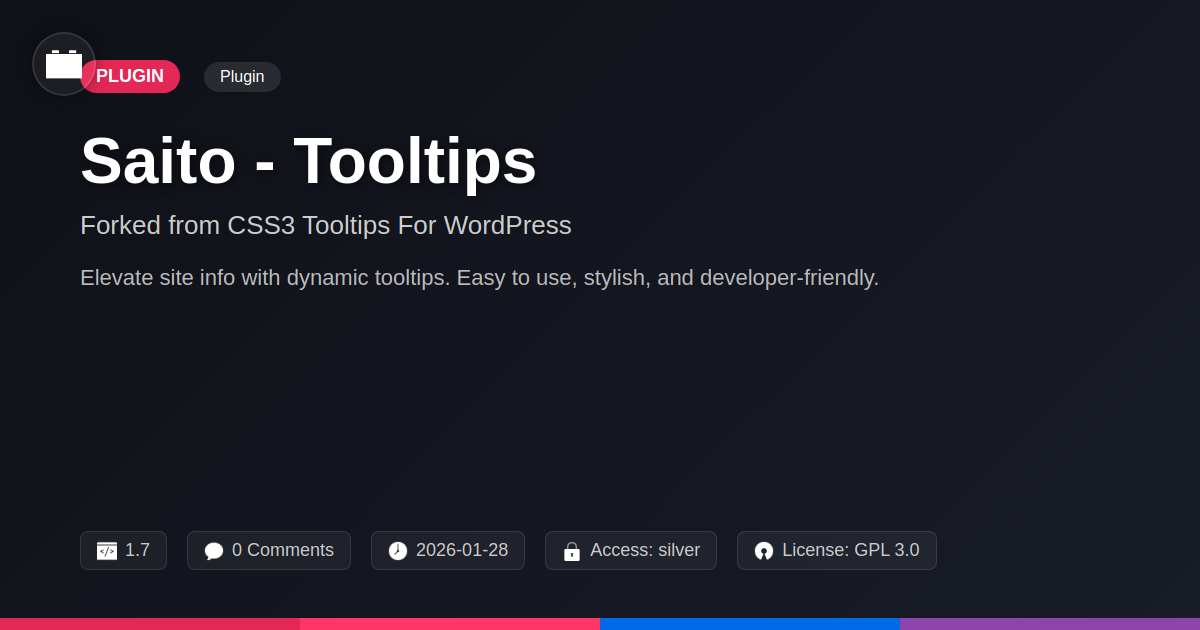Click the comments speech bubble icon
The height and width of the screenshot is (630, 1200).
click(214, 551)
